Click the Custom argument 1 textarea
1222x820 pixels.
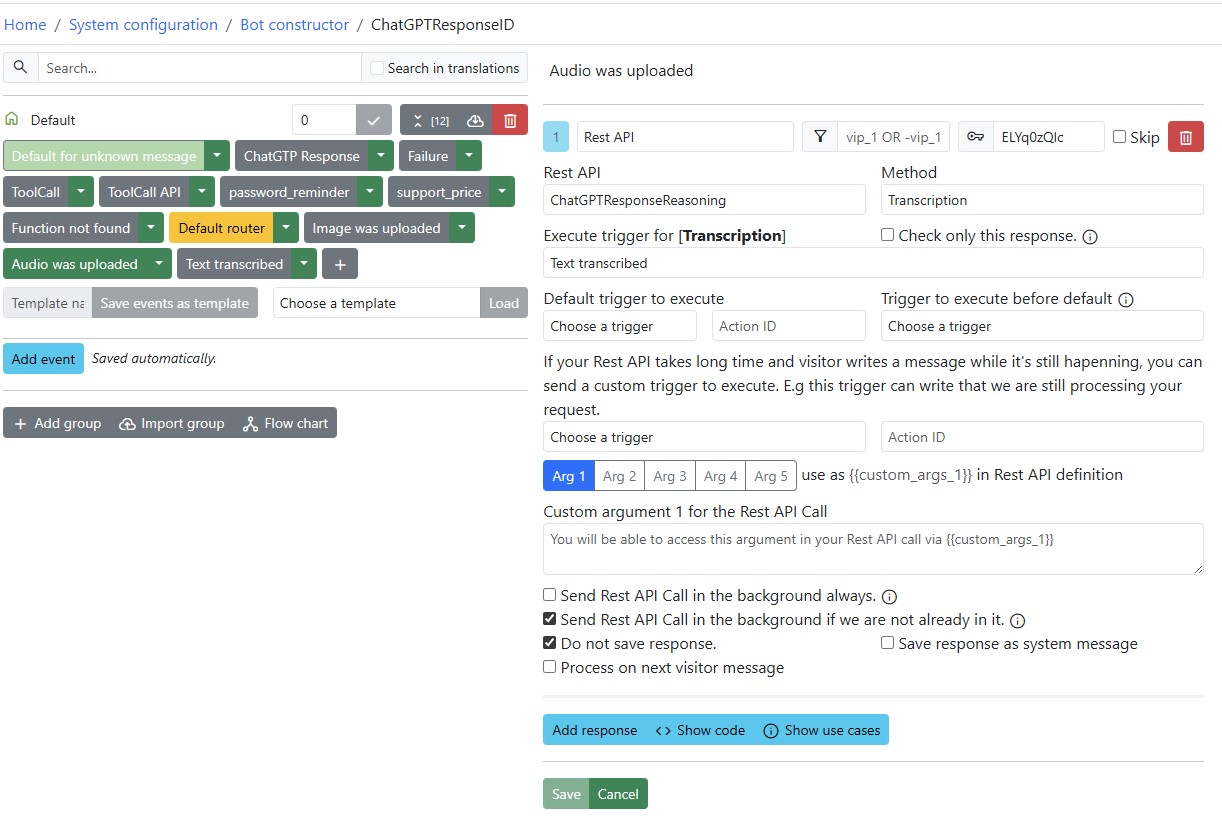pos(873,548)
